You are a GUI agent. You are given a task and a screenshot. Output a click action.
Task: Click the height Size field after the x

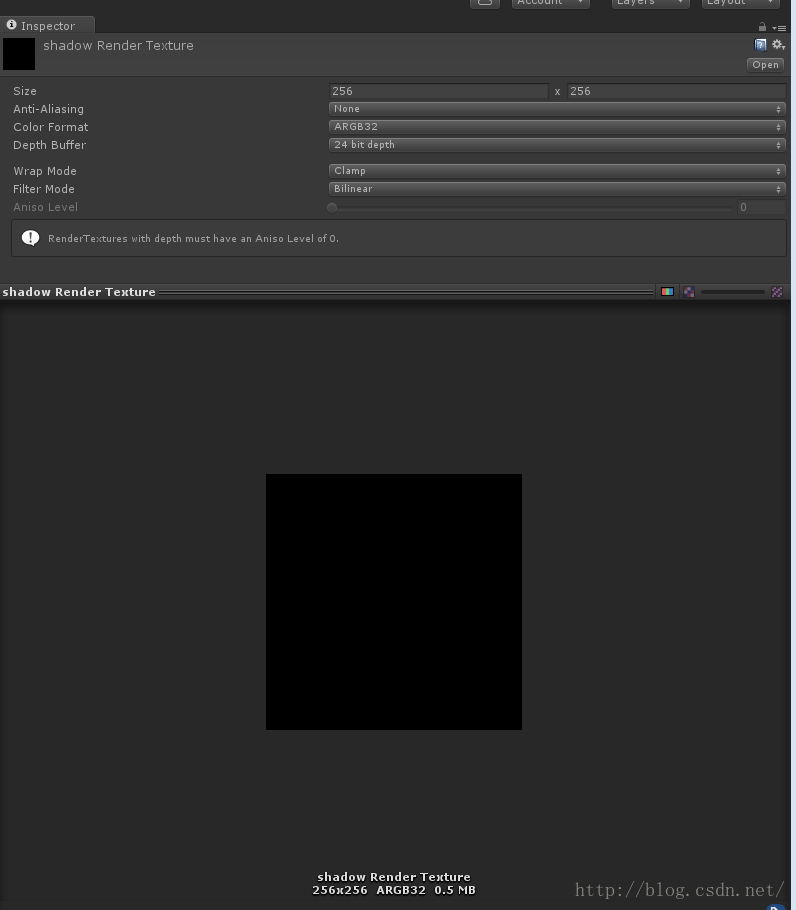676,91
